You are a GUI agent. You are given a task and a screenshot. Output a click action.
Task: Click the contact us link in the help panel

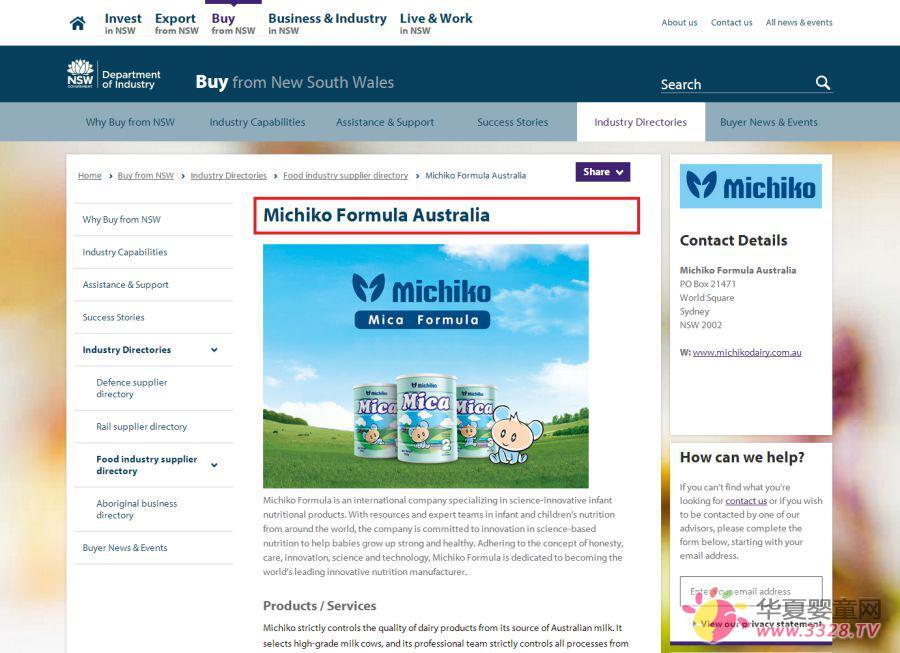(746, 500)
